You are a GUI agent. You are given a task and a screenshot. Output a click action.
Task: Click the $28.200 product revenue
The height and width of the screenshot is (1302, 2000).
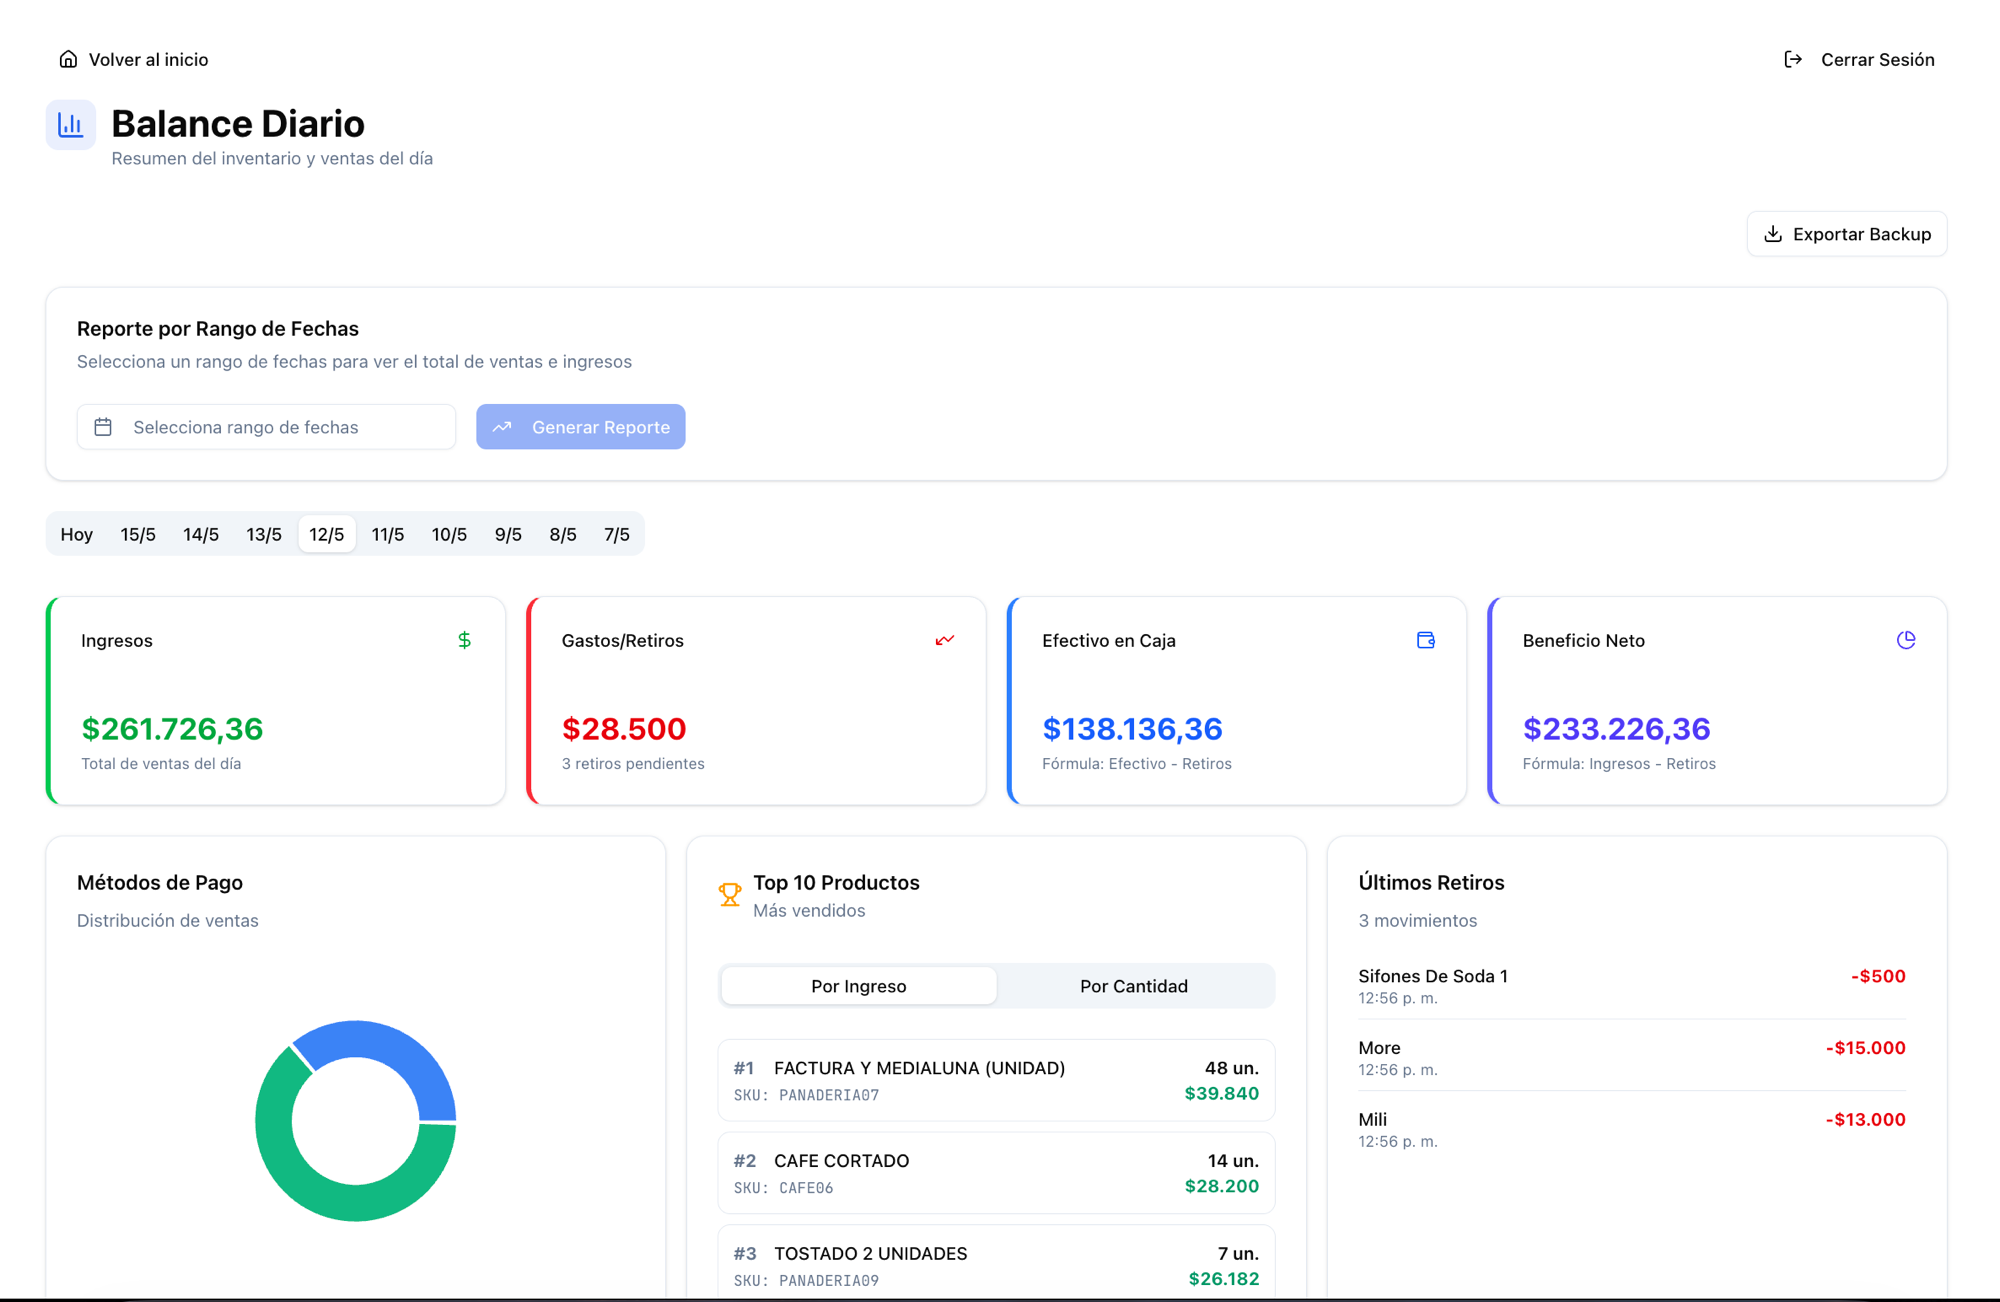[x=1221, y=1187]
